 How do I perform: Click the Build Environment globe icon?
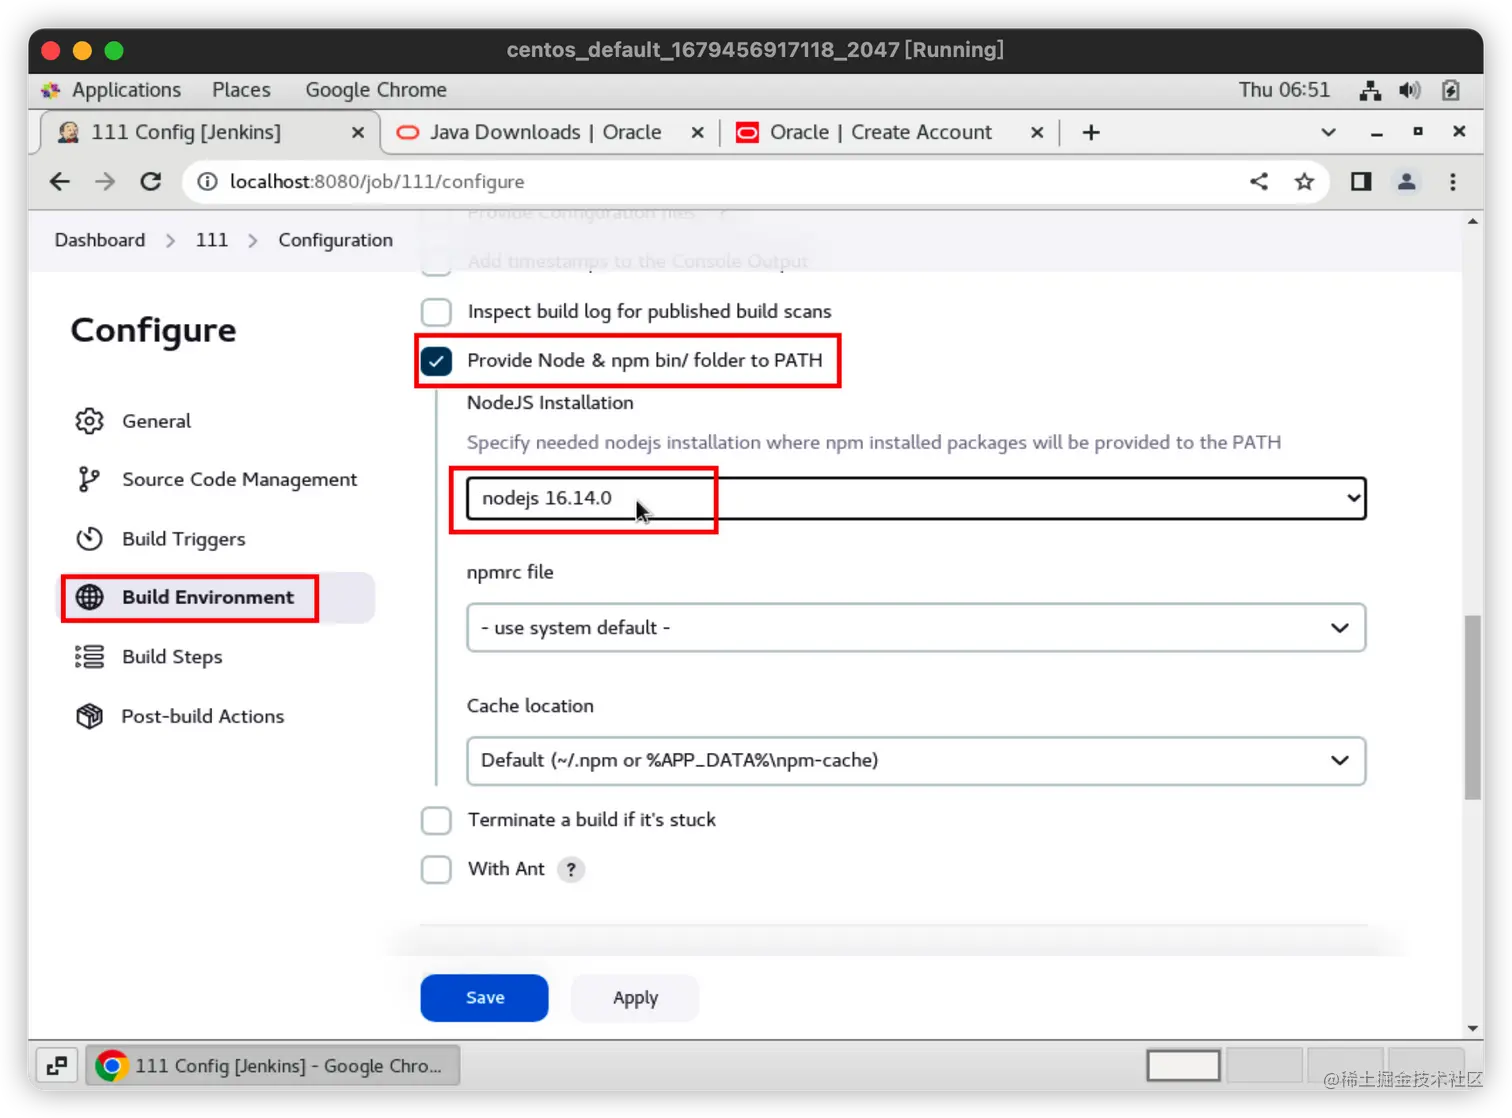point(89,597)
